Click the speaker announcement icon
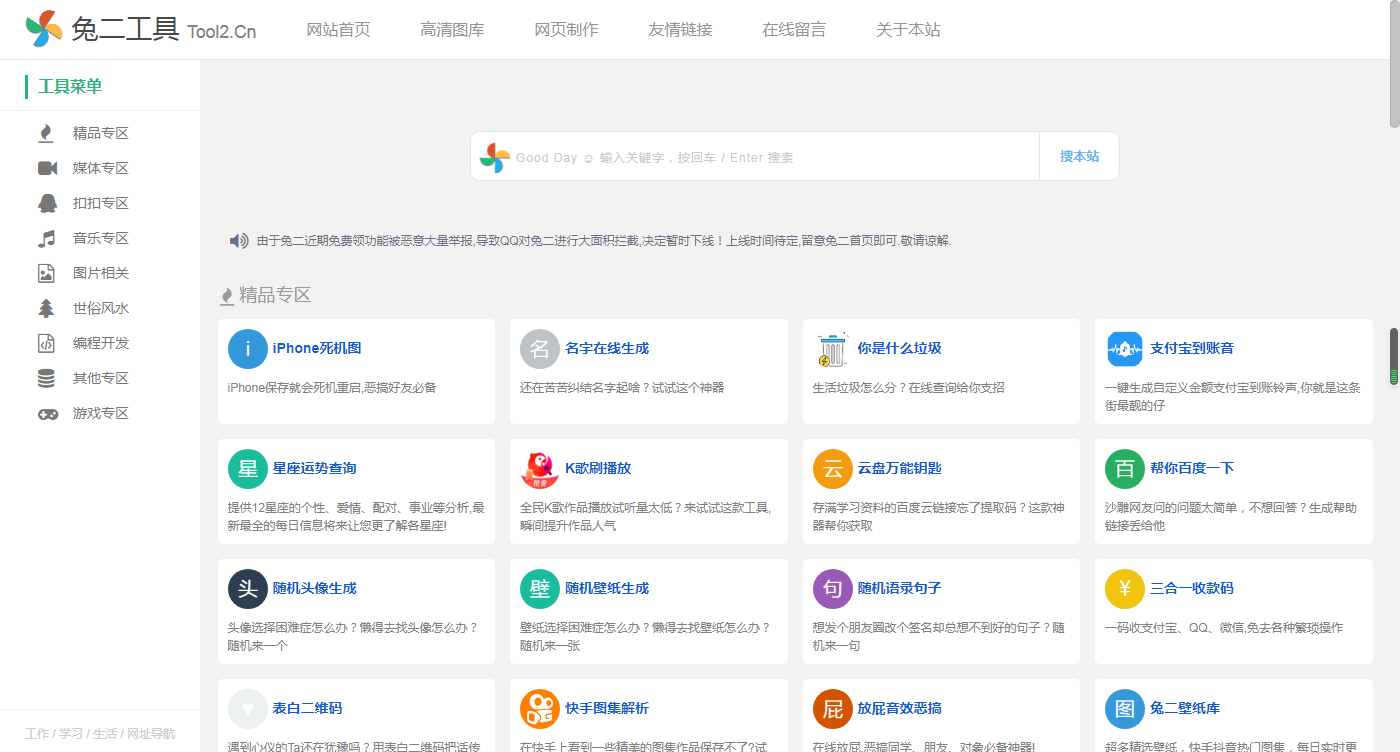The height and width of the screenshot is (752, 1400). tap(239, 241)
